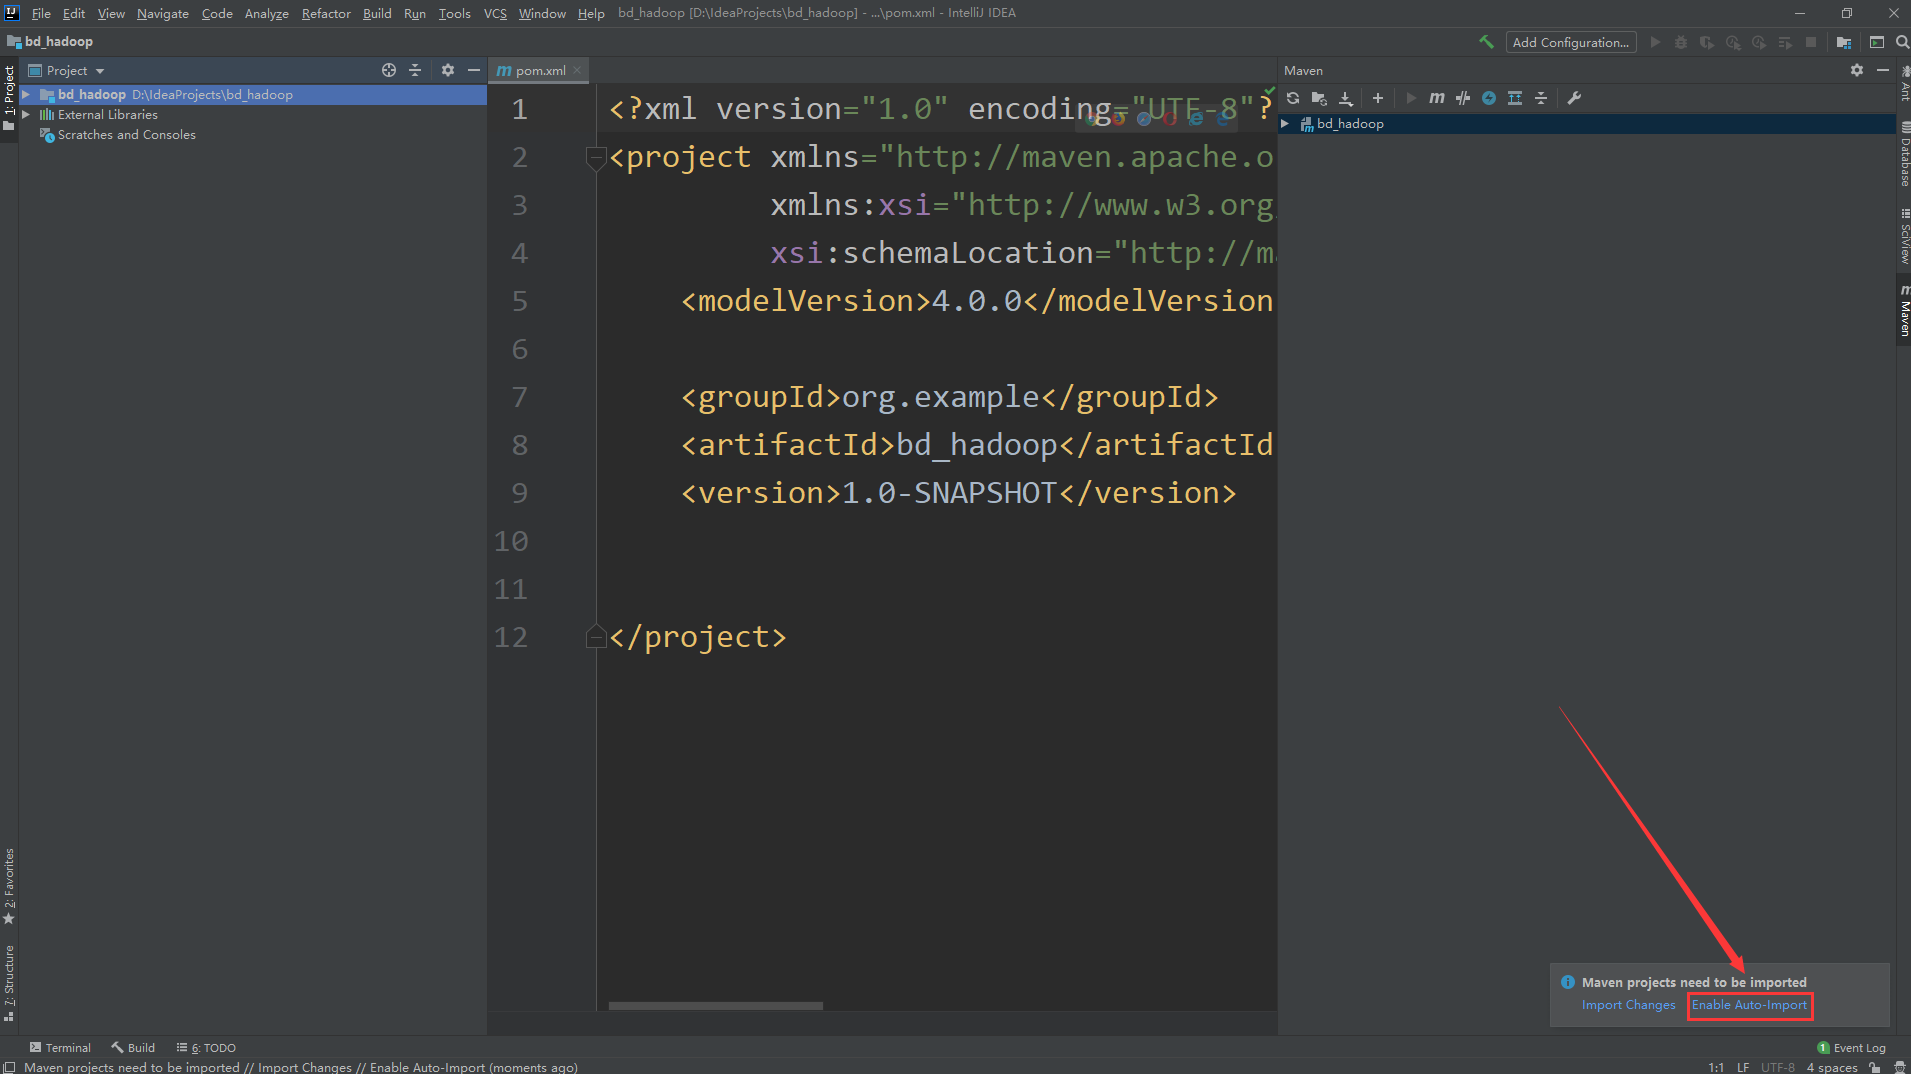Click the SciView side tab
1911x1074 pixels.
tap(1904, 236)
